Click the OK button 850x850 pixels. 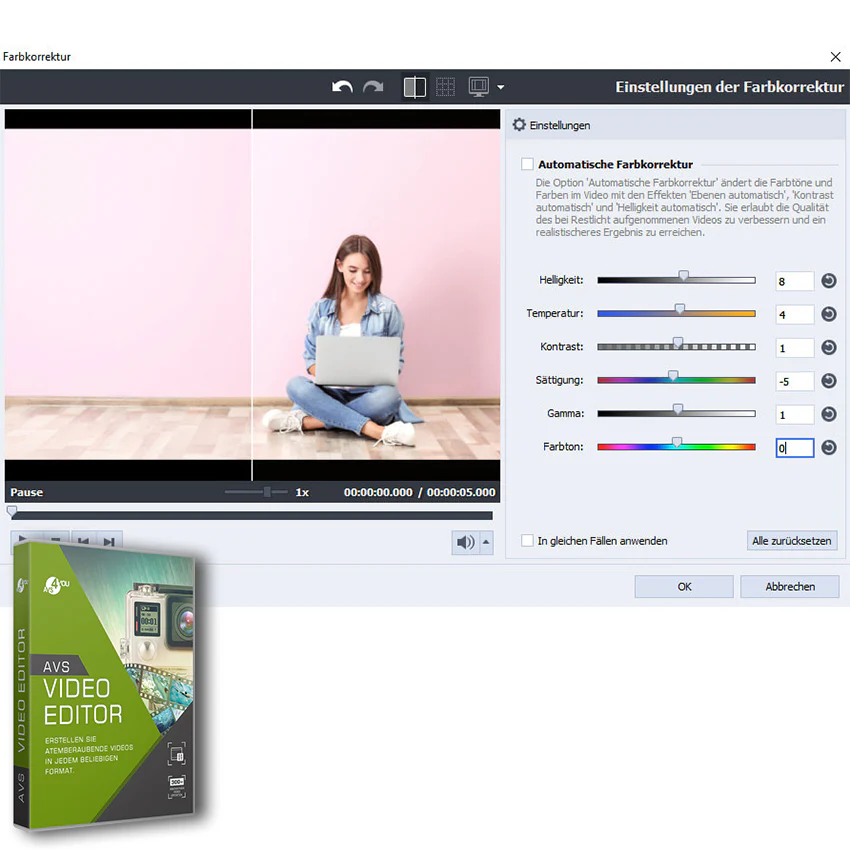coord(684,587)
